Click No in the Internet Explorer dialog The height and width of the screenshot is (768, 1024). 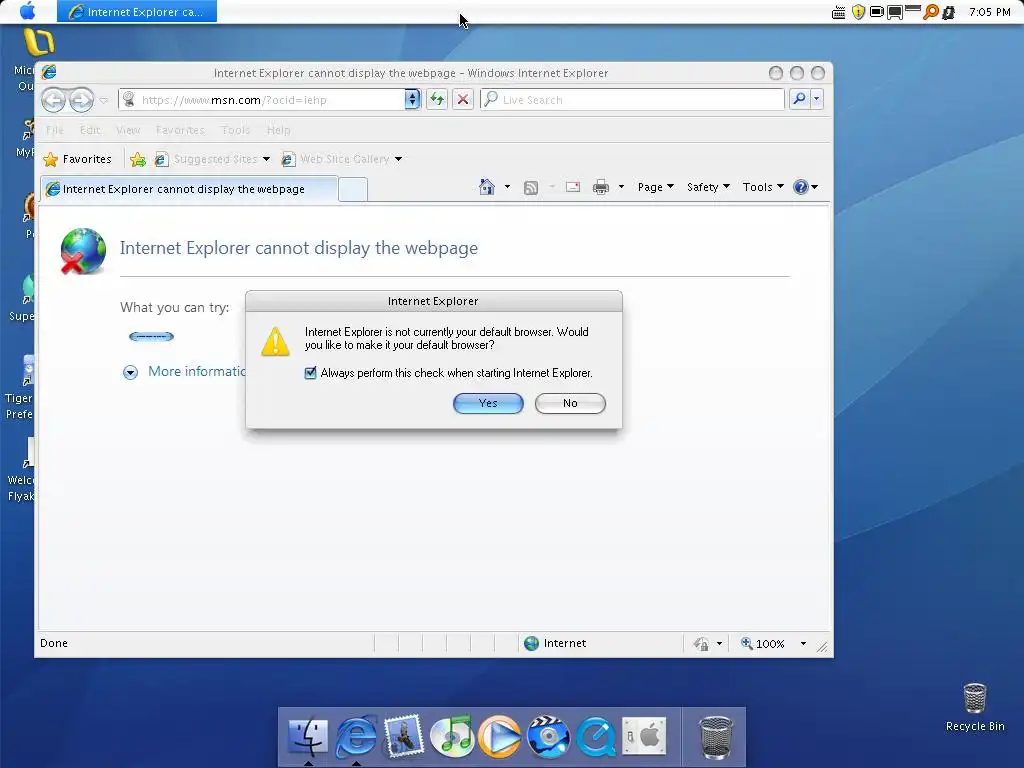(x=570, y=403)
